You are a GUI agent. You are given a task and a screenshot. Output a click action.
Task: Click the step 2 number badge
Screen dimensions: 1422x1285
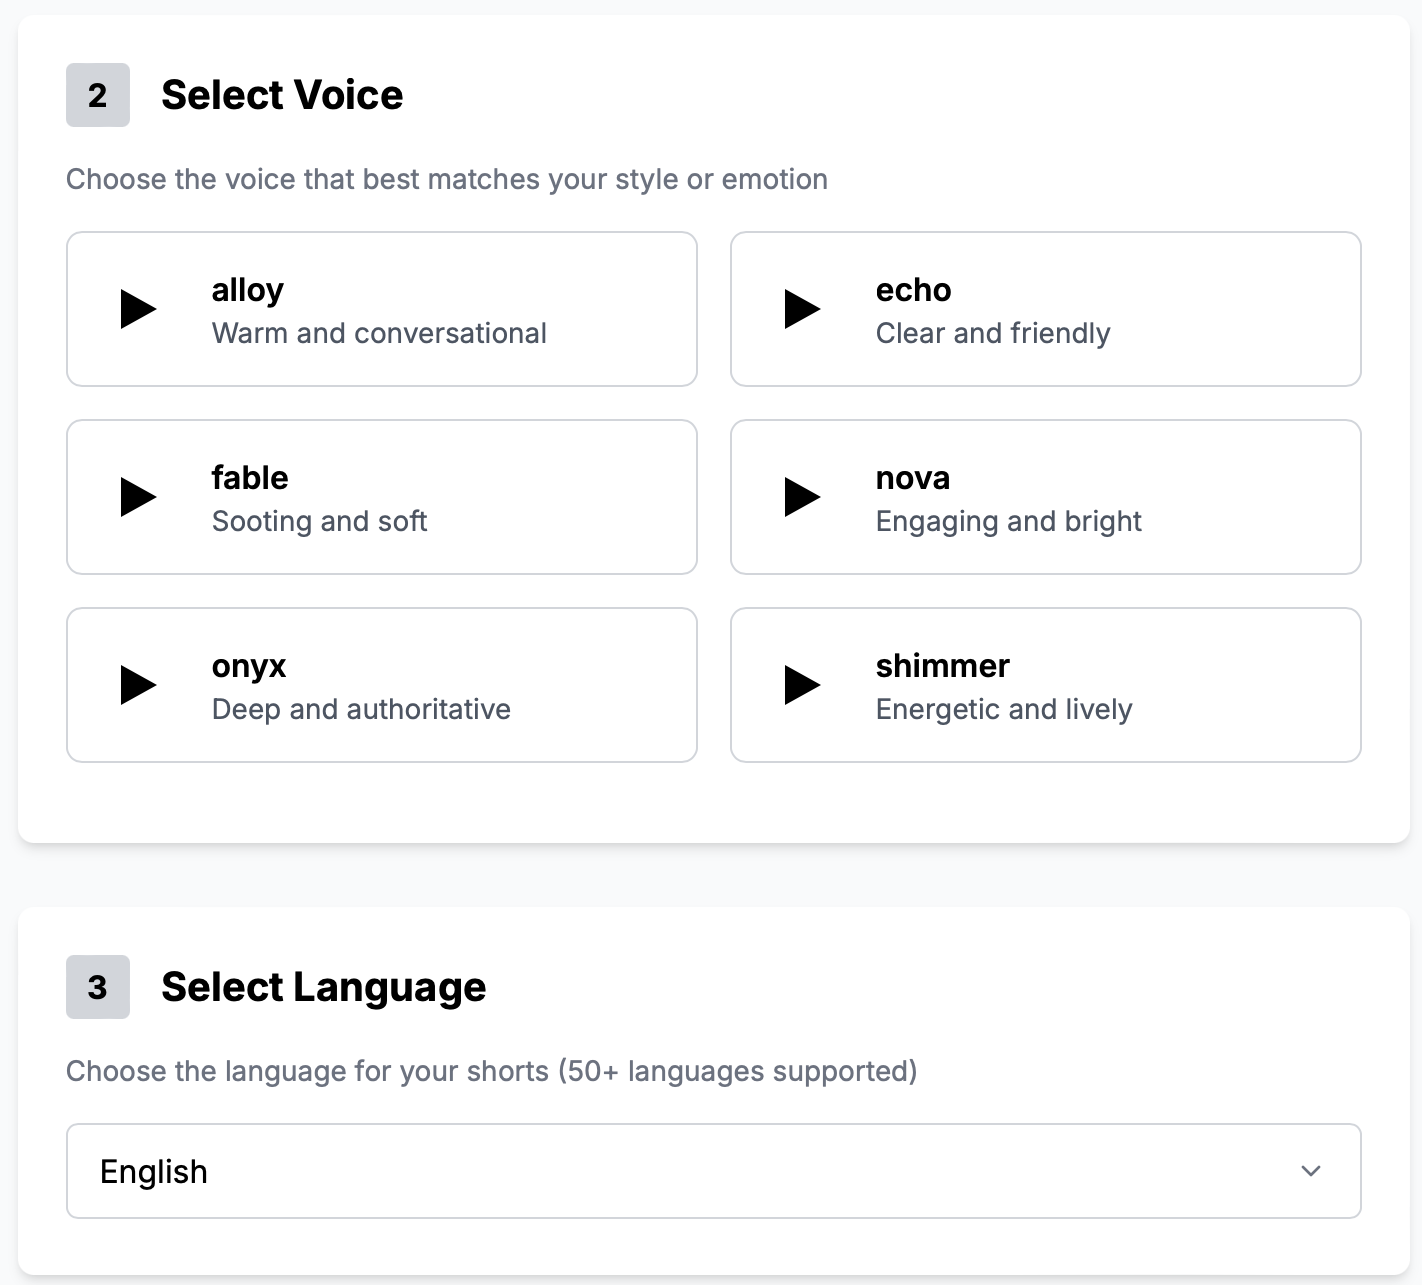[x=98, y=95]
